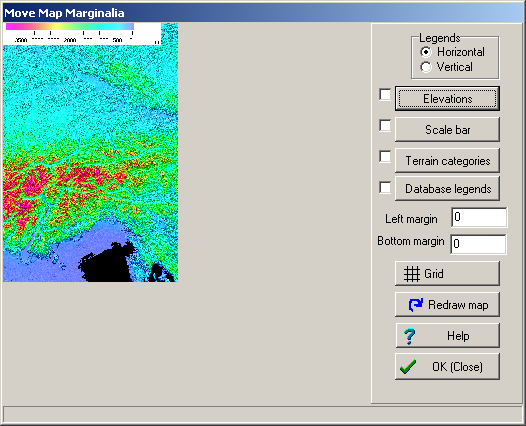Viewport: 526px width, 426px height.
Task: Open the Elevations legend button
Action: coord(448,99)
